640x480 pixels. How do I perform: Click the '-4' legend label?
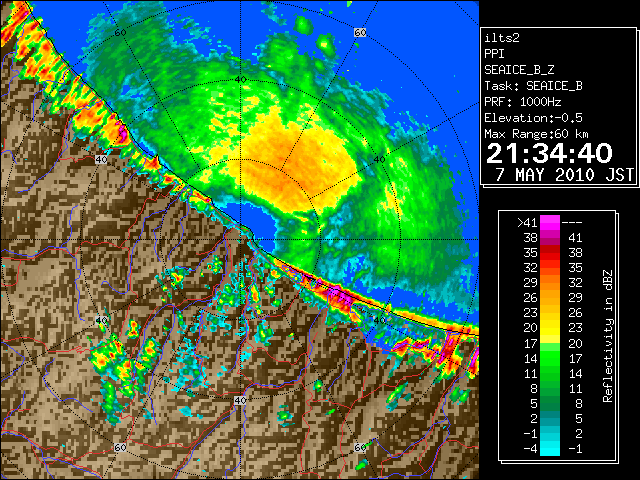coord(530,449)
